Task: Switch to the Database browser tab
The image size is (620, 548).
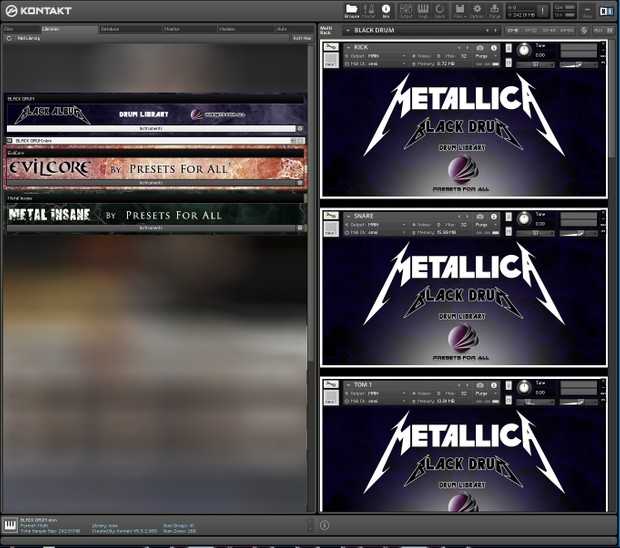Action: 130,29
